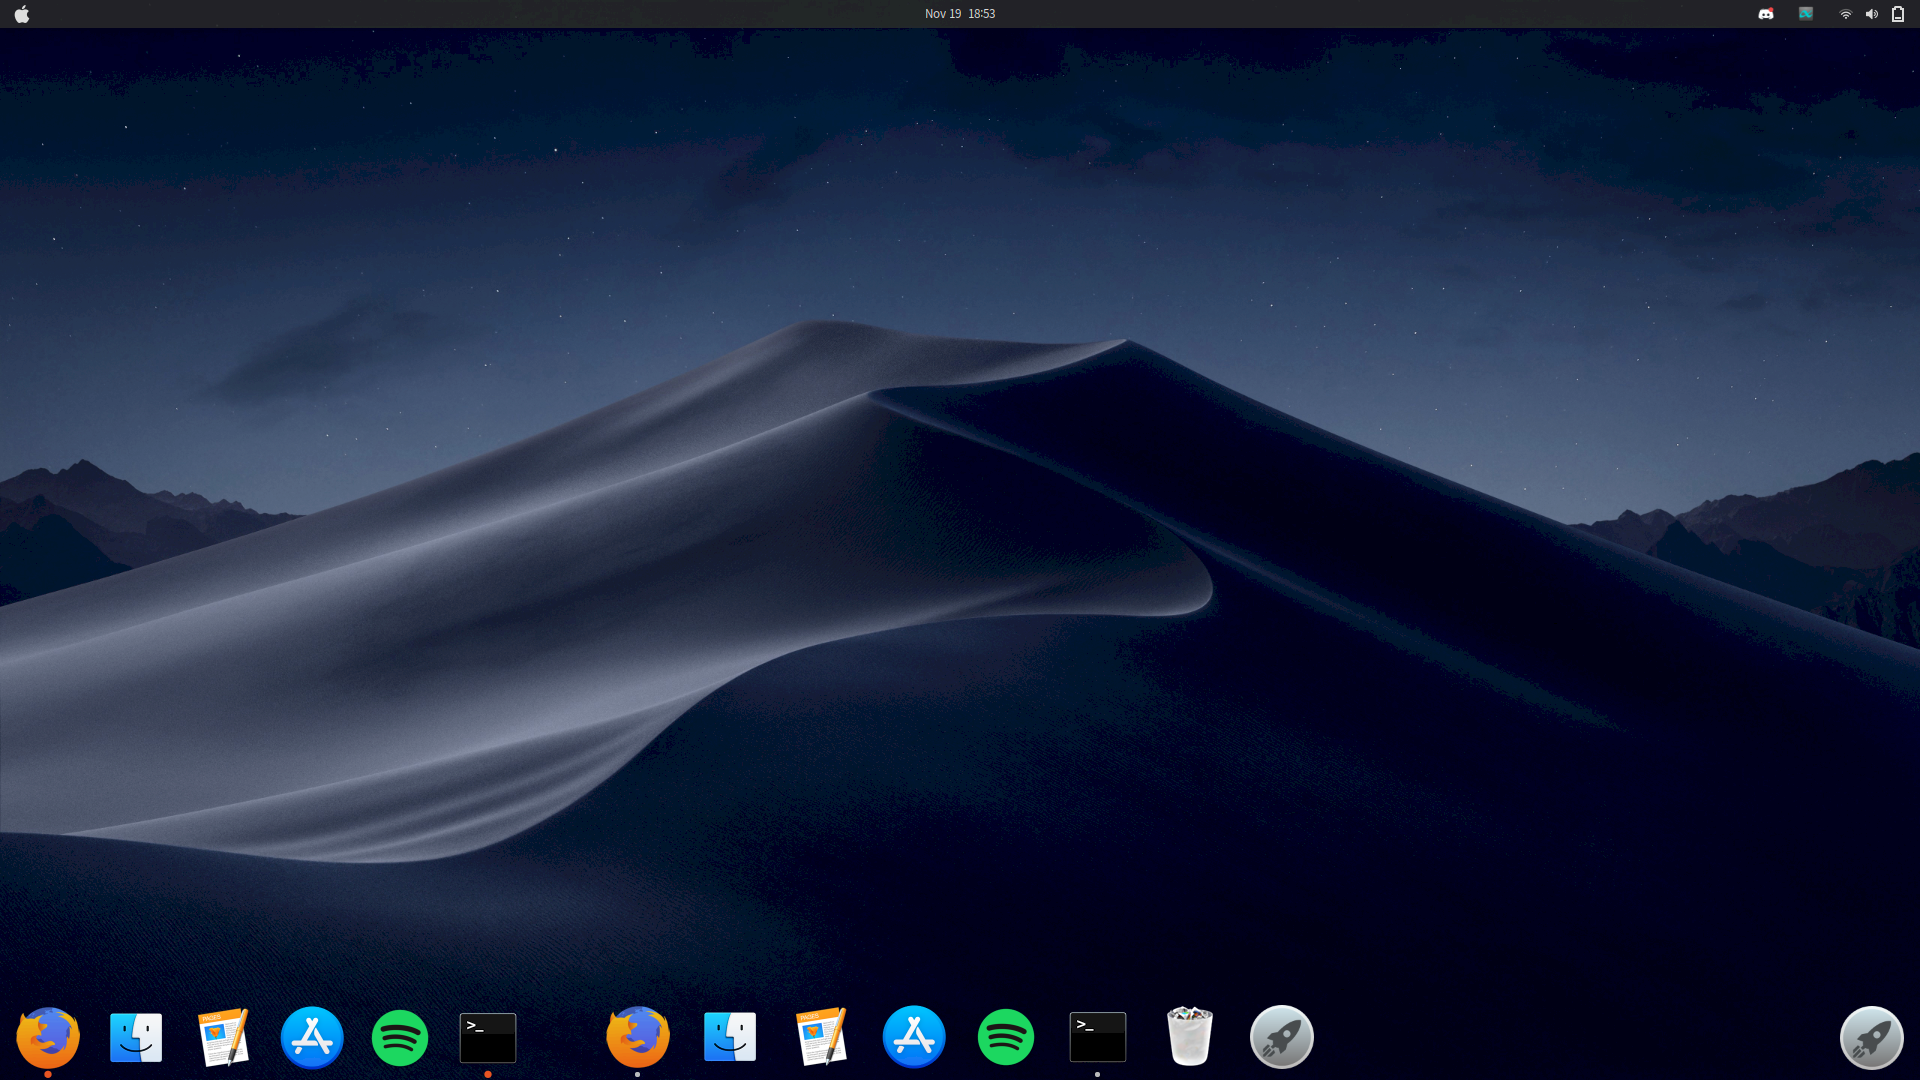Image resolution: width=1920 pixels, height=1080 pixels.
Task: Open Finder in the dock without Trash
Action: 136,1037
